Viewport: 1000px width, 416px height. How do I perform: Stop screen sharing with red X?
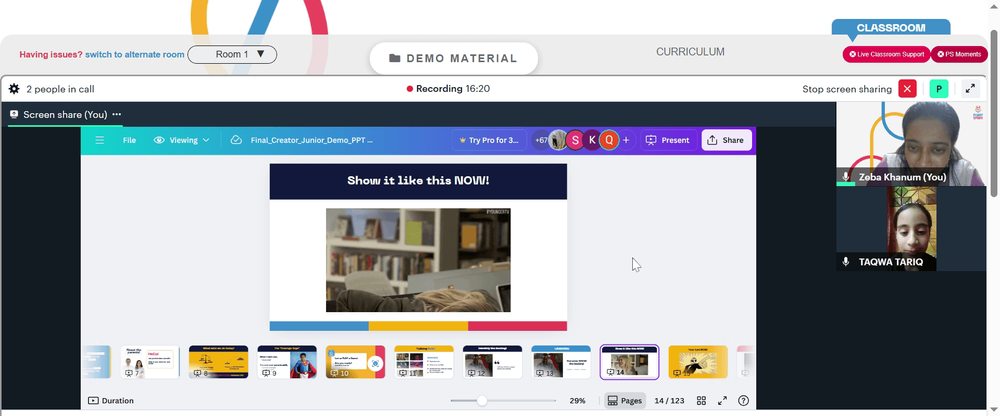pos(907,89)
